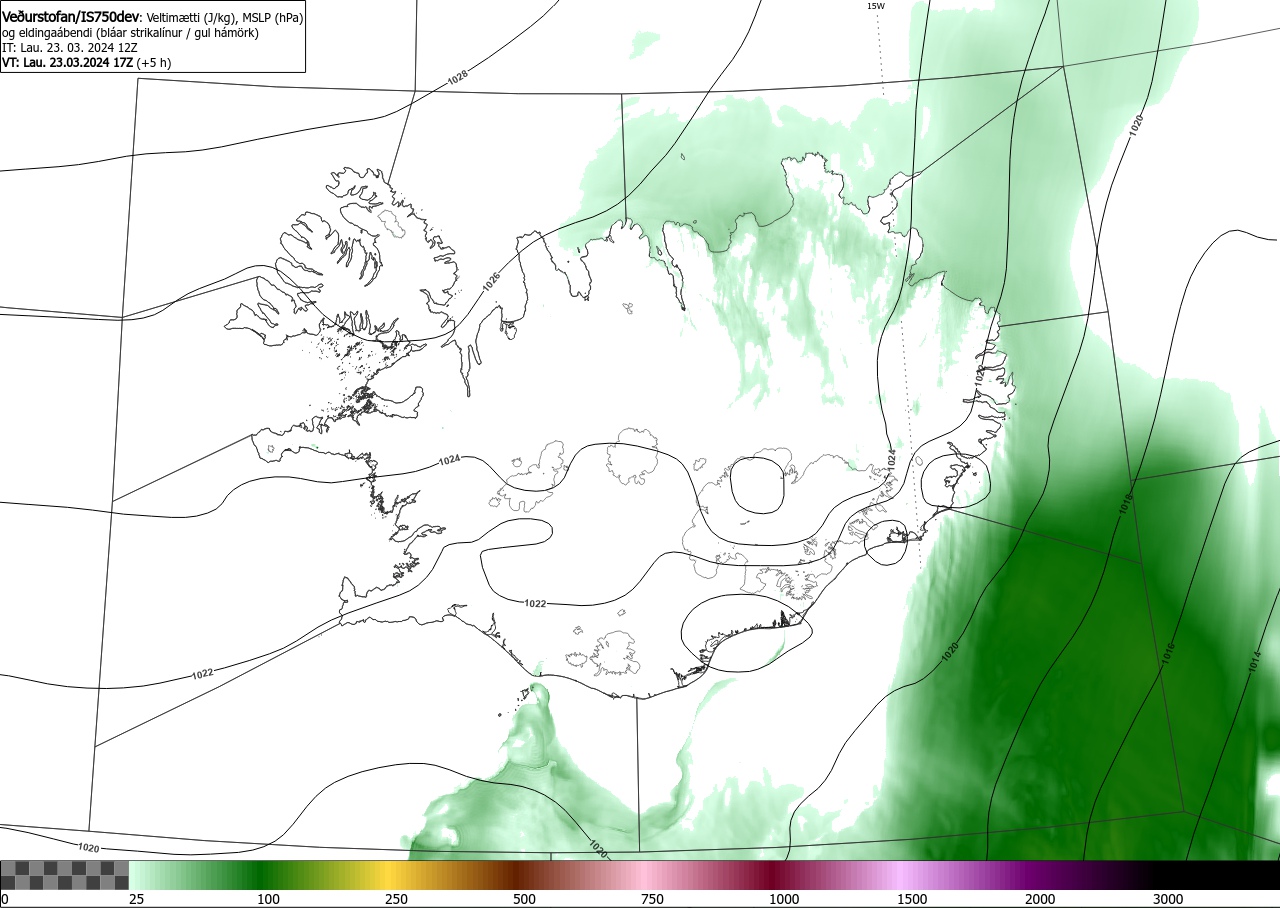Click the color bar tick label 0
Screen dimensions: 1280x908
click(4, 899)
